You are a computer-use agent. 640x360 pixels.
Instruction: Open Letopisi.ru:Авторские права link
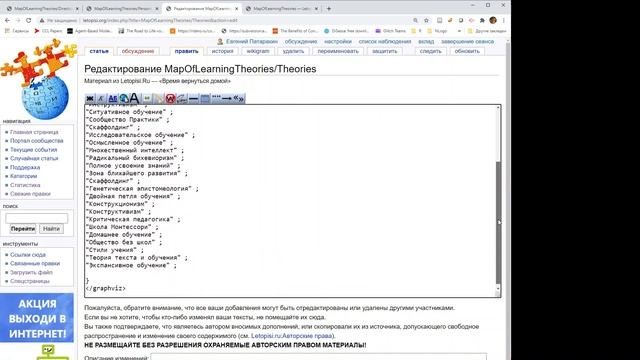291,336
